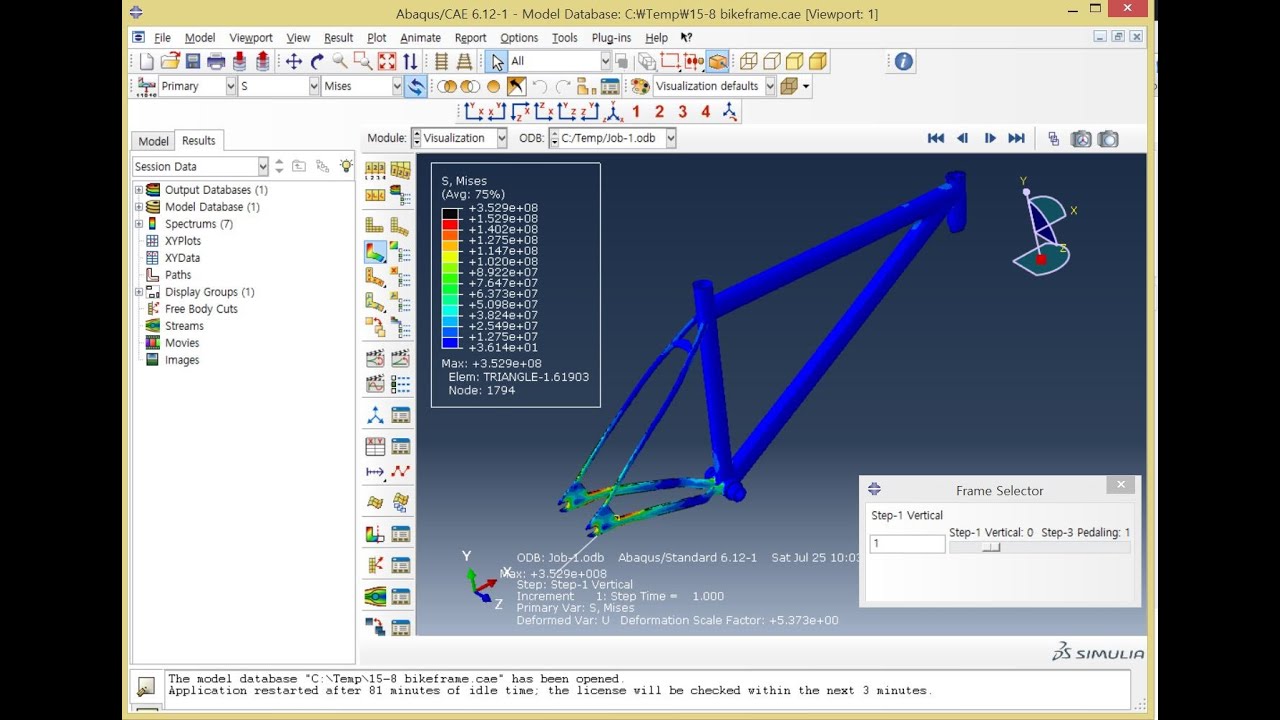Toggle Filled render style

(x=794, y=62)
